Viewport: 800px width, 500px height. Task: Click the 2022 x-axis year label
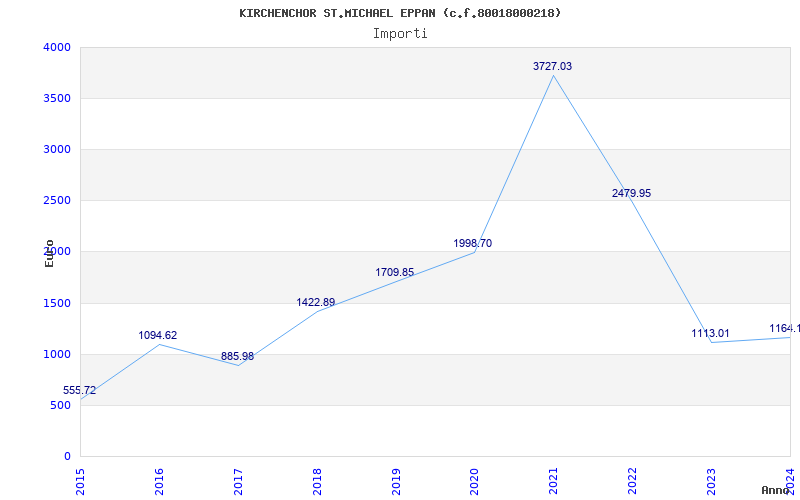click(633, 481)
